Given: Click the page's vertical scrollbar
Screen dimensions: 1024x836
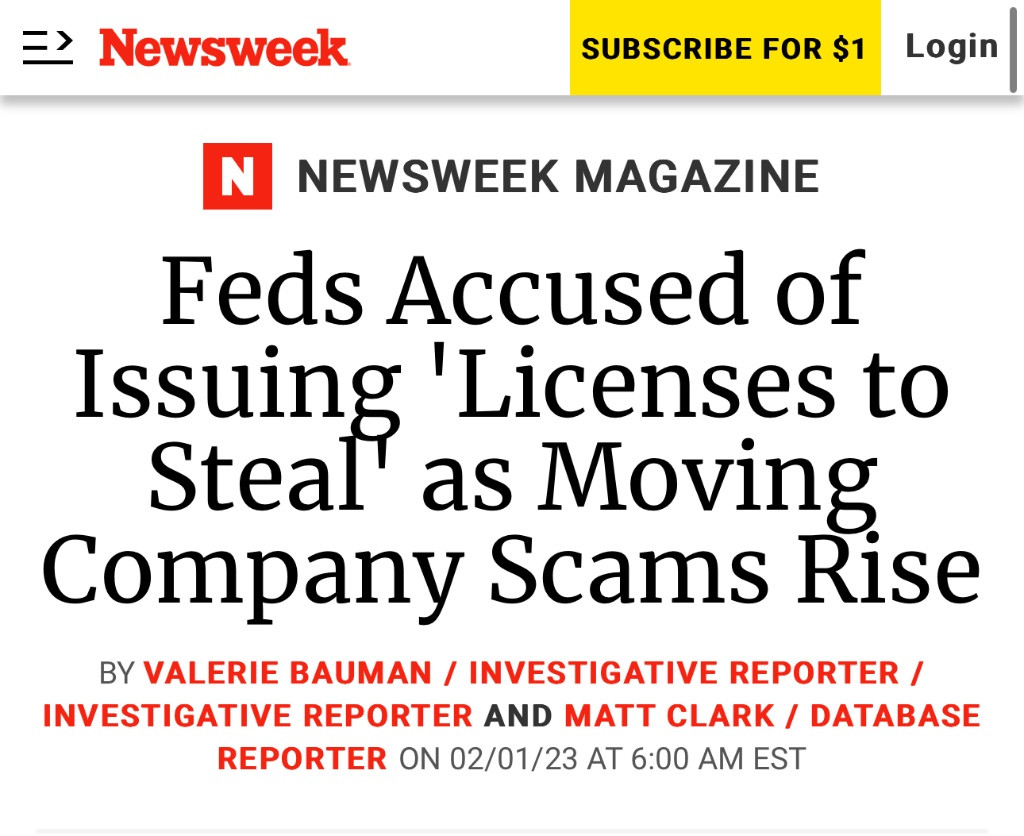Looking at the screenshot, I should tap(1014, 47).
